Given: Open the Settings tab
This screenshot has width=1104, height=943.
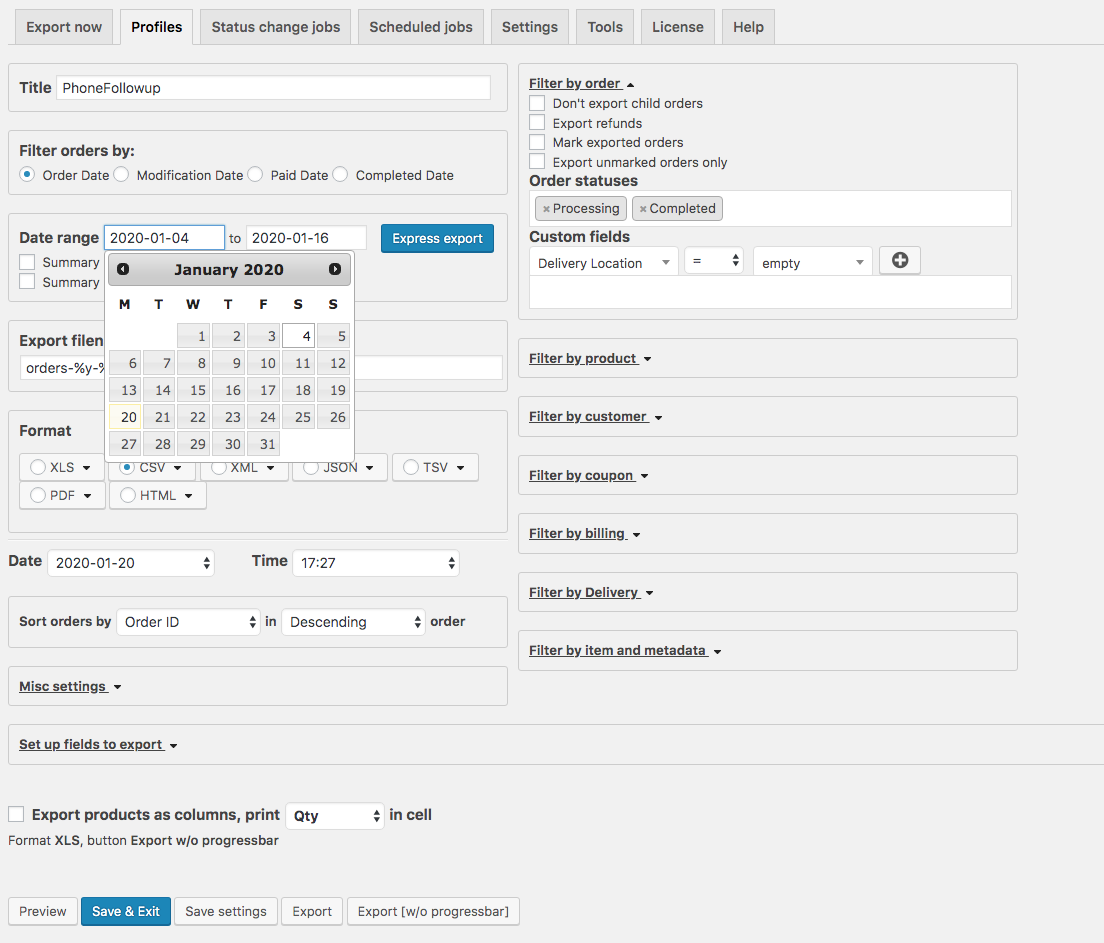Looking at the screenshot, I should tap(529, 27).
